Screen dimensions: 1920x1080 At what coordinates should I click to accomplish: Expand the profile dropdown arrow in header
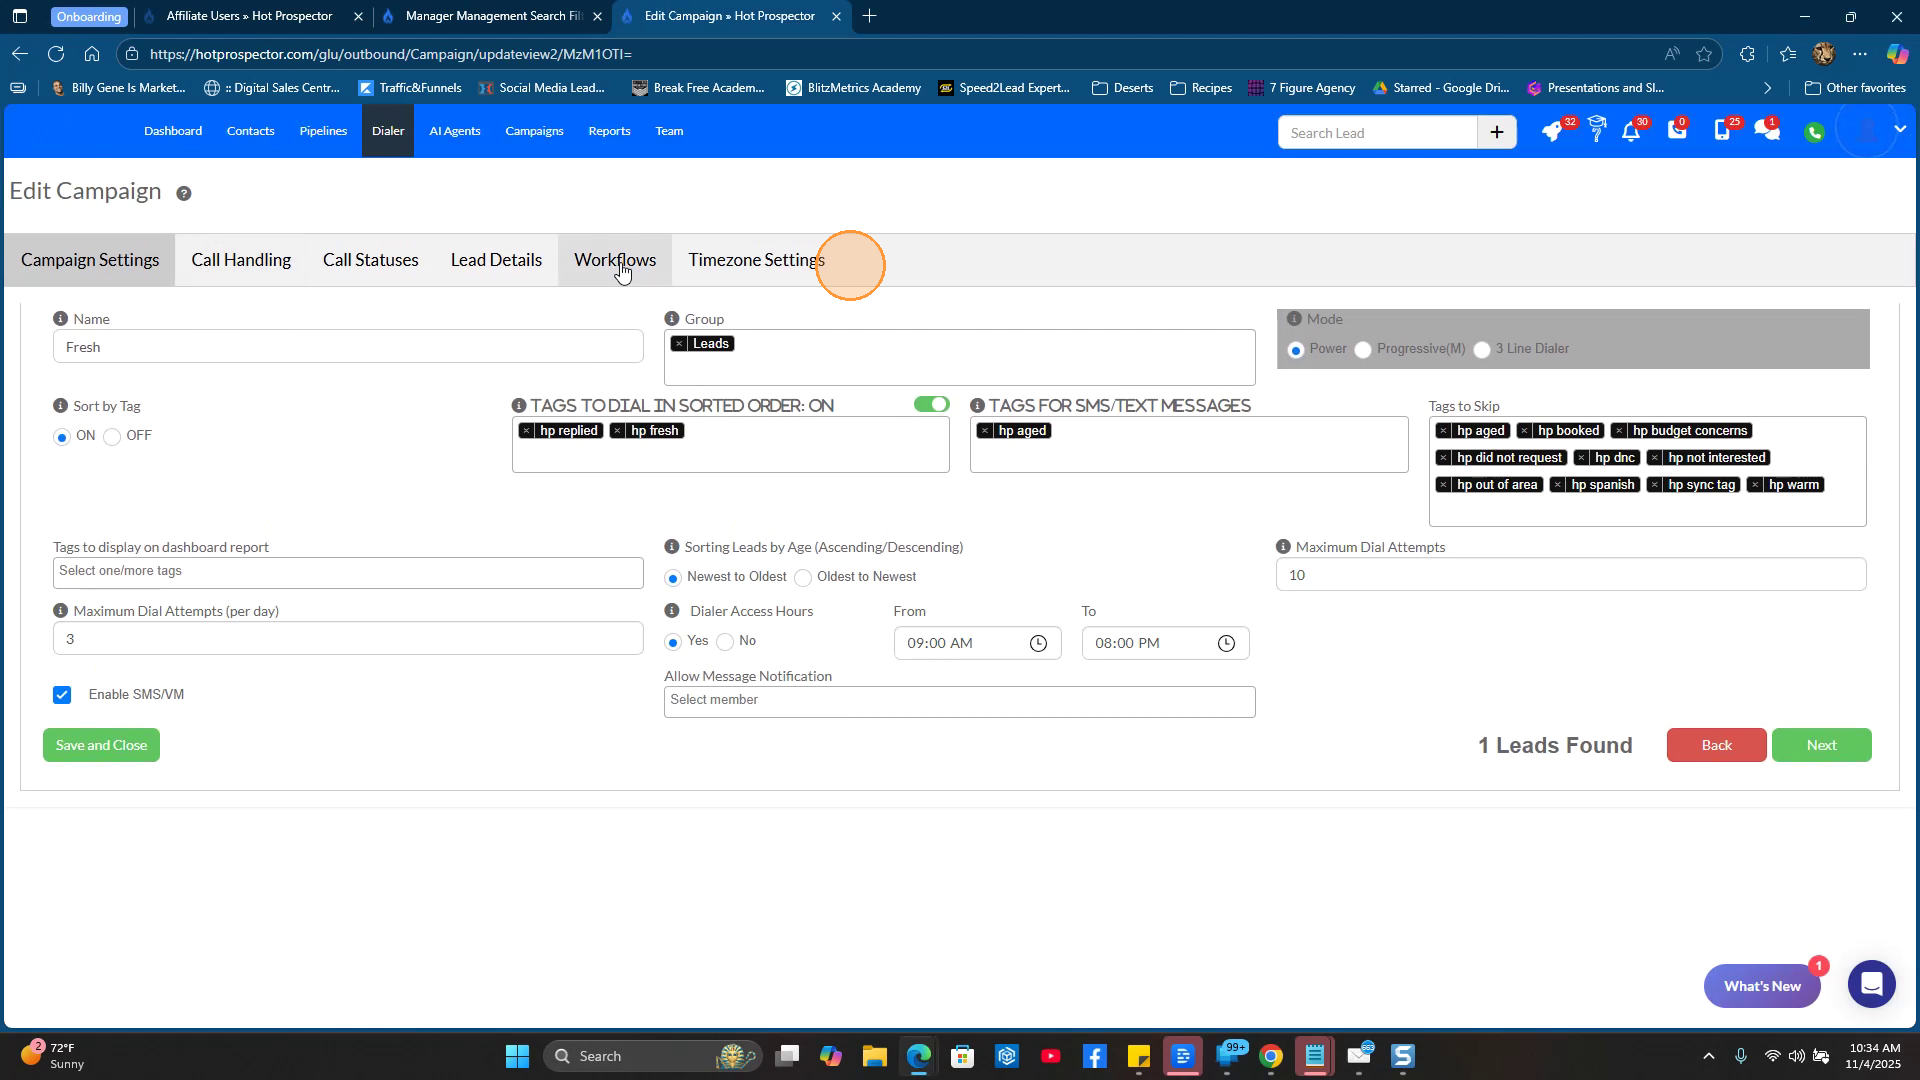coord(1900,129)
